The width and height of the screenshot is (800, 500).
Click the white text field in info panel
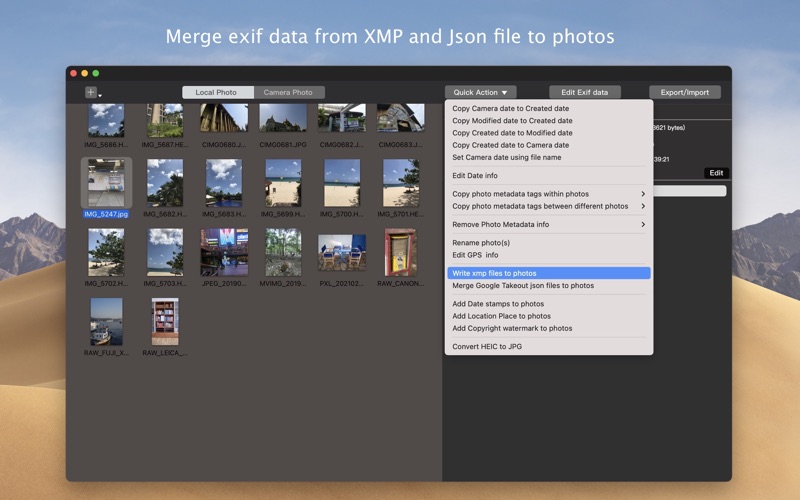pos(689,191)
